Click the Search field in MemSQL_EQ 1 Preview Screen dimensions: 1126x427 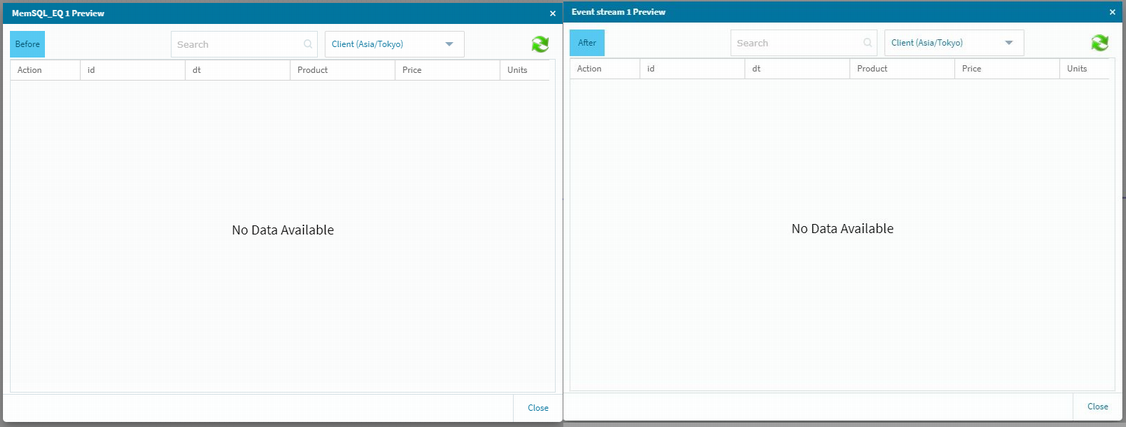point(244,44)
